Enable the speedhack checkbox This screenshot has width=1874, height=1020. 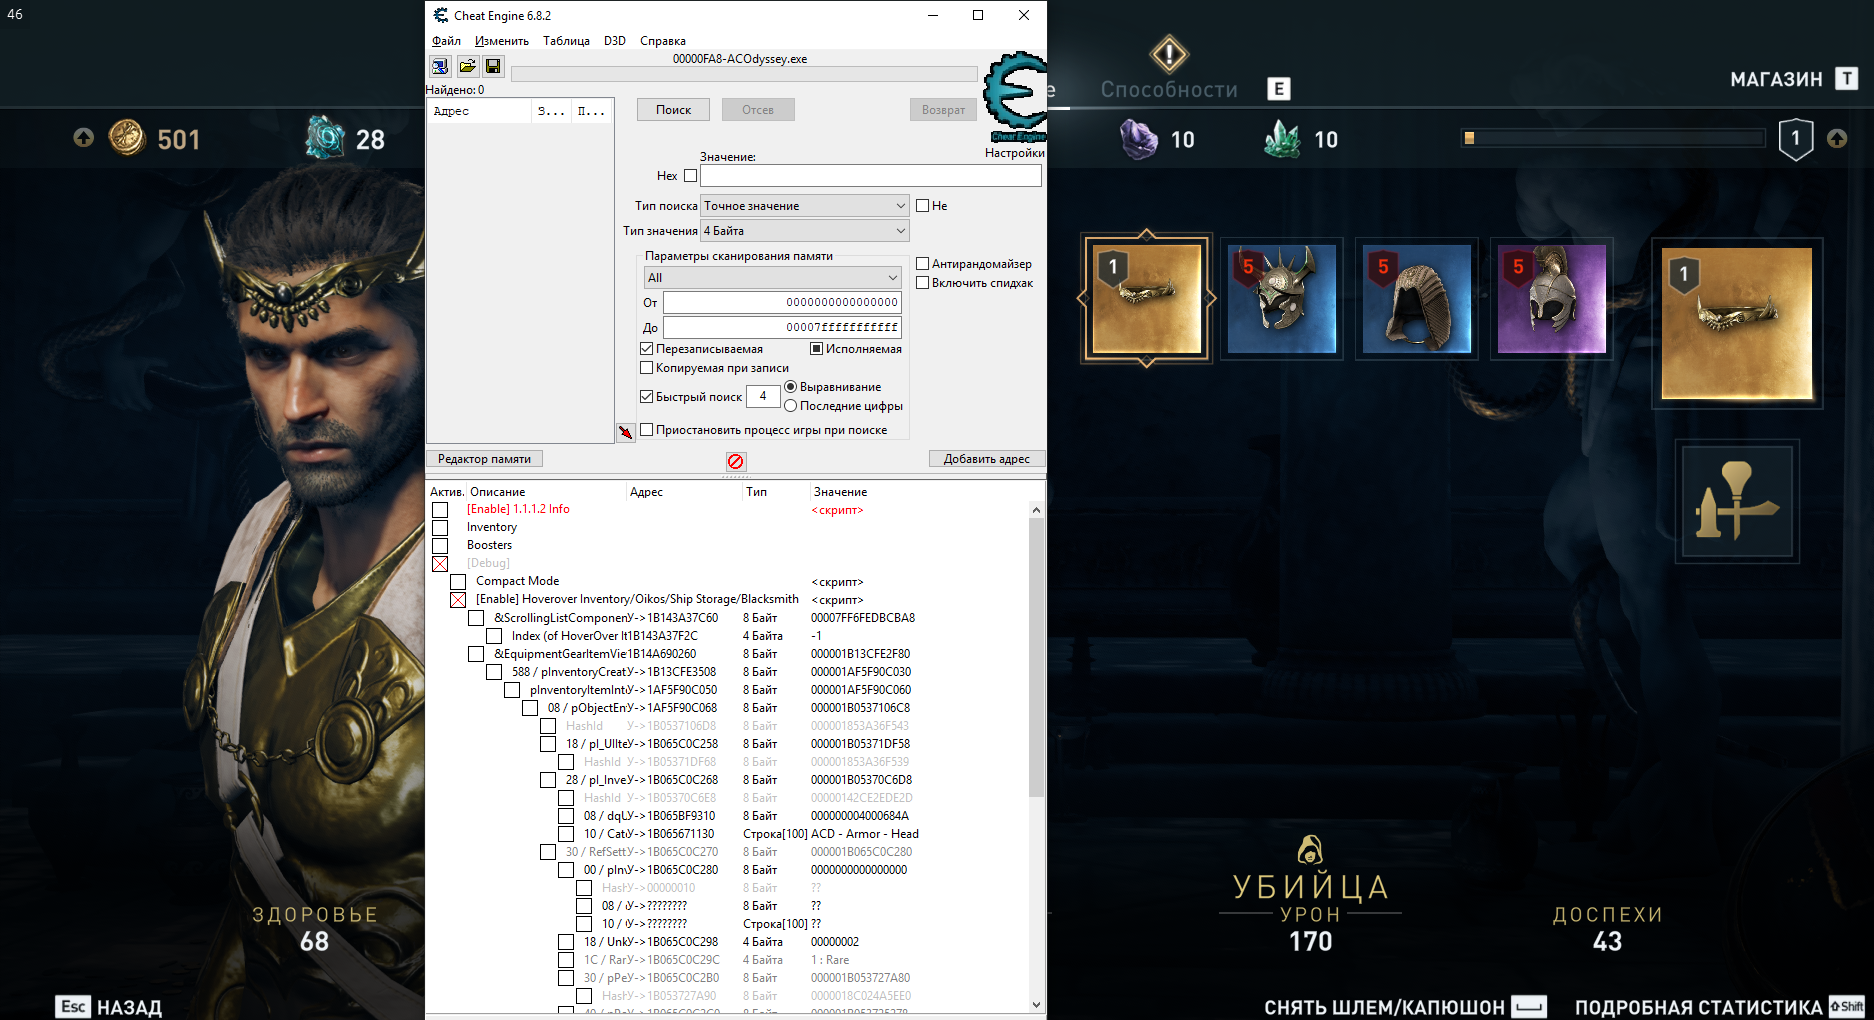tap(923, 283)
